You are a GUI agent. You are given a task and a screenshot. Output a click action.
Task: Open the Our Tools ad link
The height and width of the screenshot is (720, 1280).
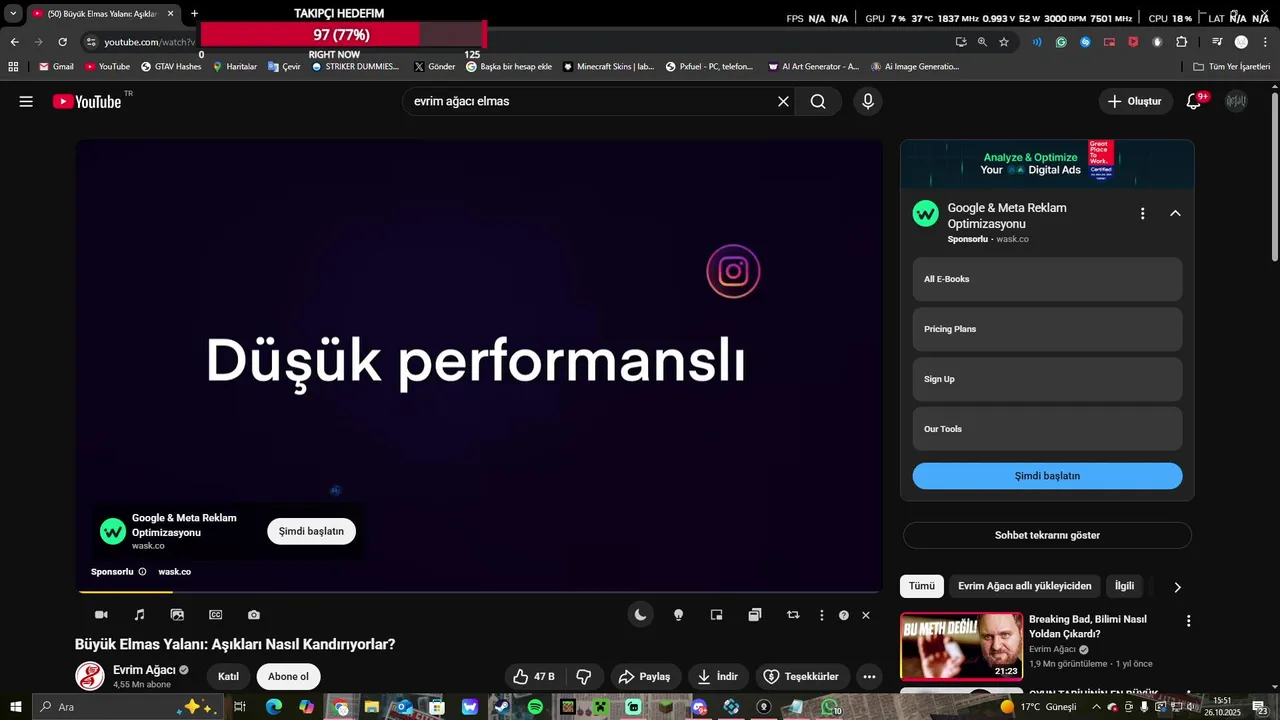click(1047, 429)
